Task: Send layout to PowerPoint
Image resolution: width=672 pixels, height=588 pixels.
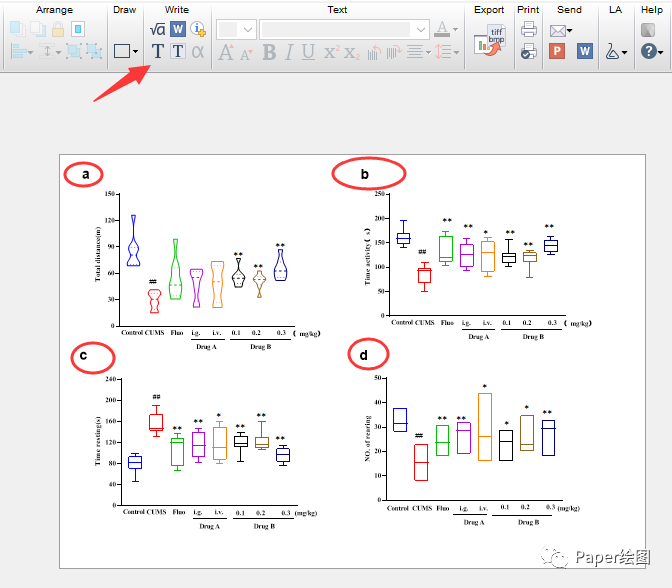Action: (x=557, y=51)
